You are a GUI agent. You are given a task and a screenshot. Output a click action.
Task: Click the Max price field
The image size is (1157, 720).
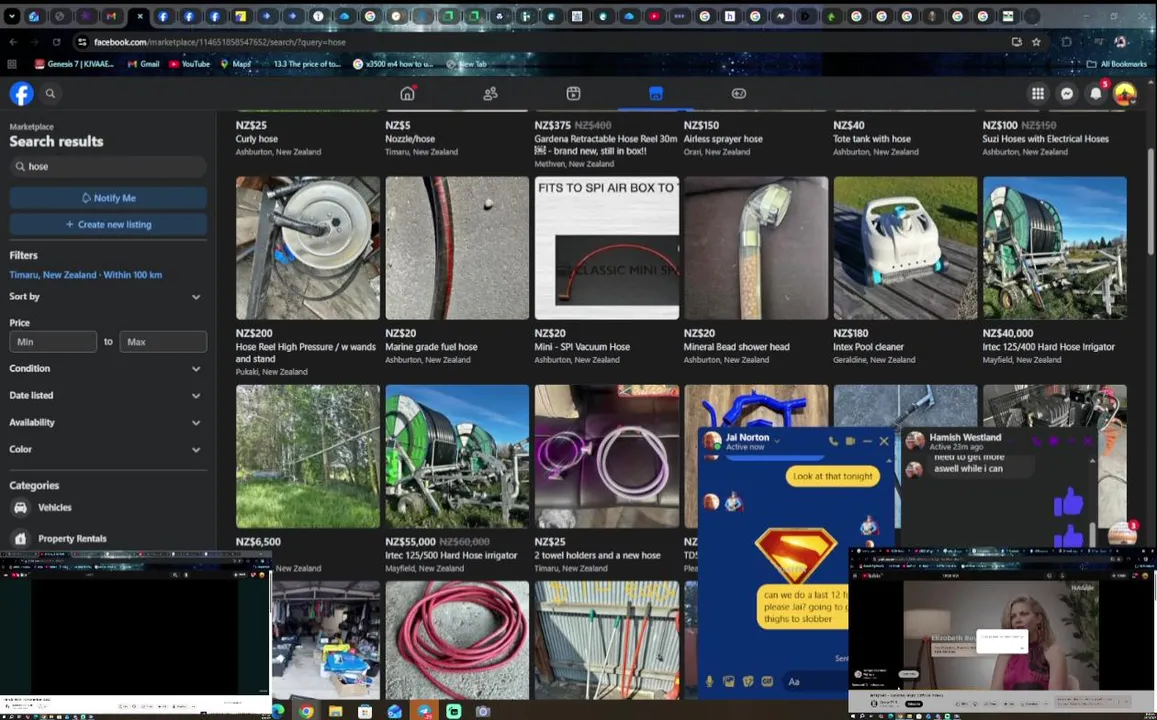click(163, 342)
